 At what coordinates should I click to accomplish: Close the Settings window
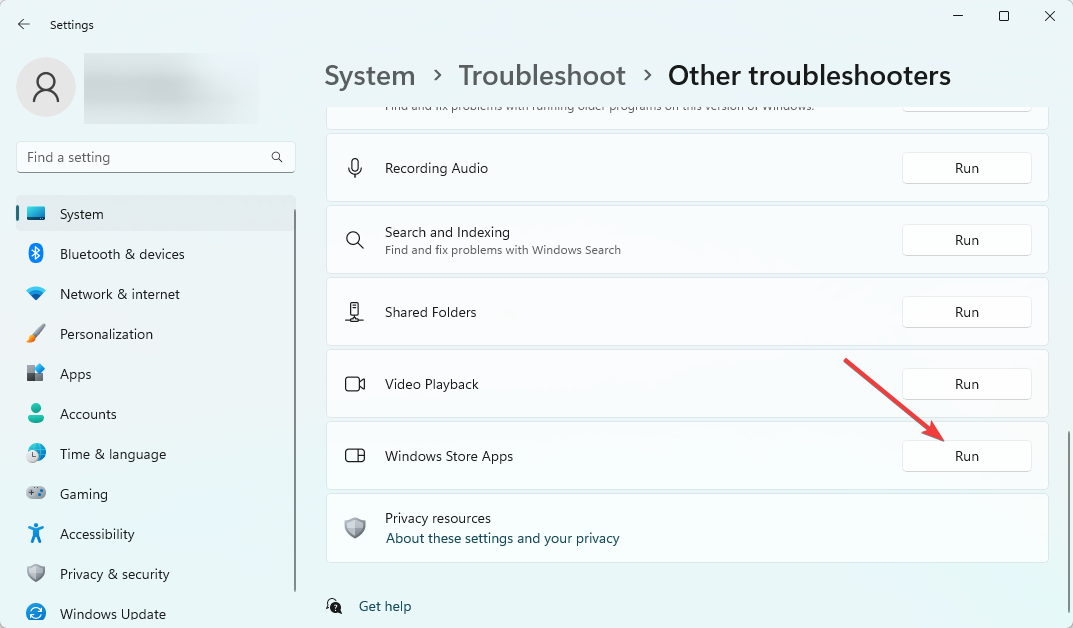click(1050, 16)
